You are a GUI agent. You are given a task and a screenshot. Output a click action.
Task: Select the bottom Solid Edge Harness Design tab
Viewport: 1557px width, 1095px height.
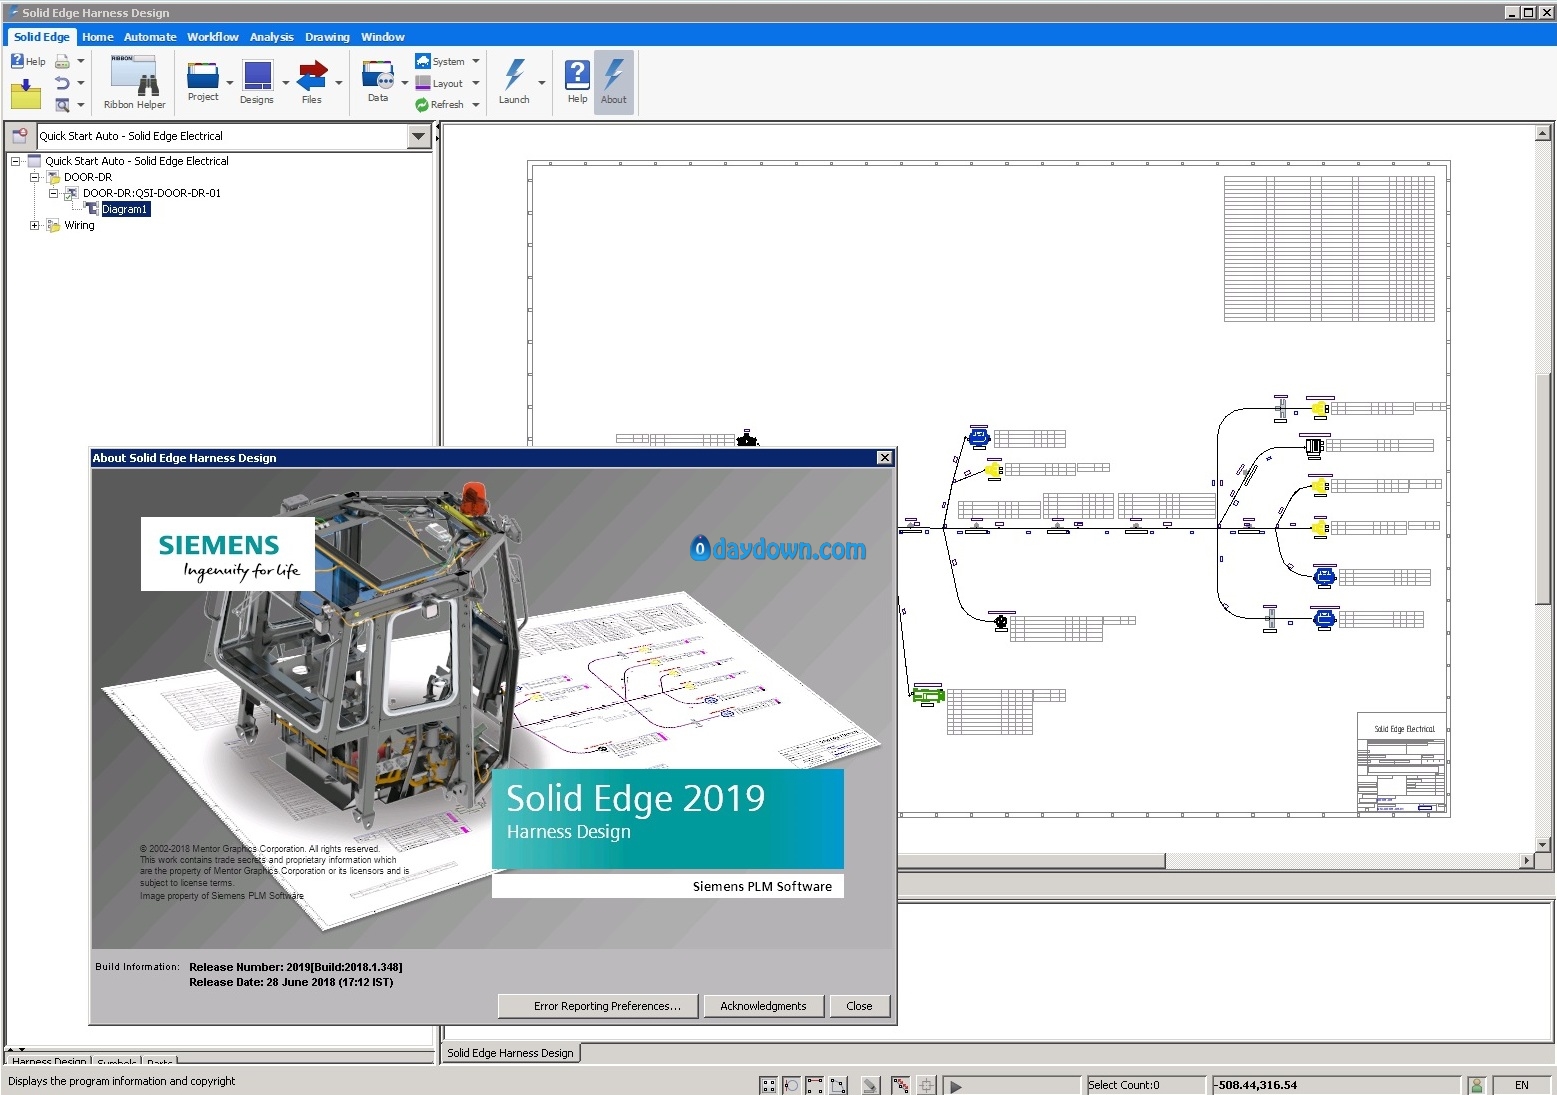pyautogui.click(x=510, y=1053)
